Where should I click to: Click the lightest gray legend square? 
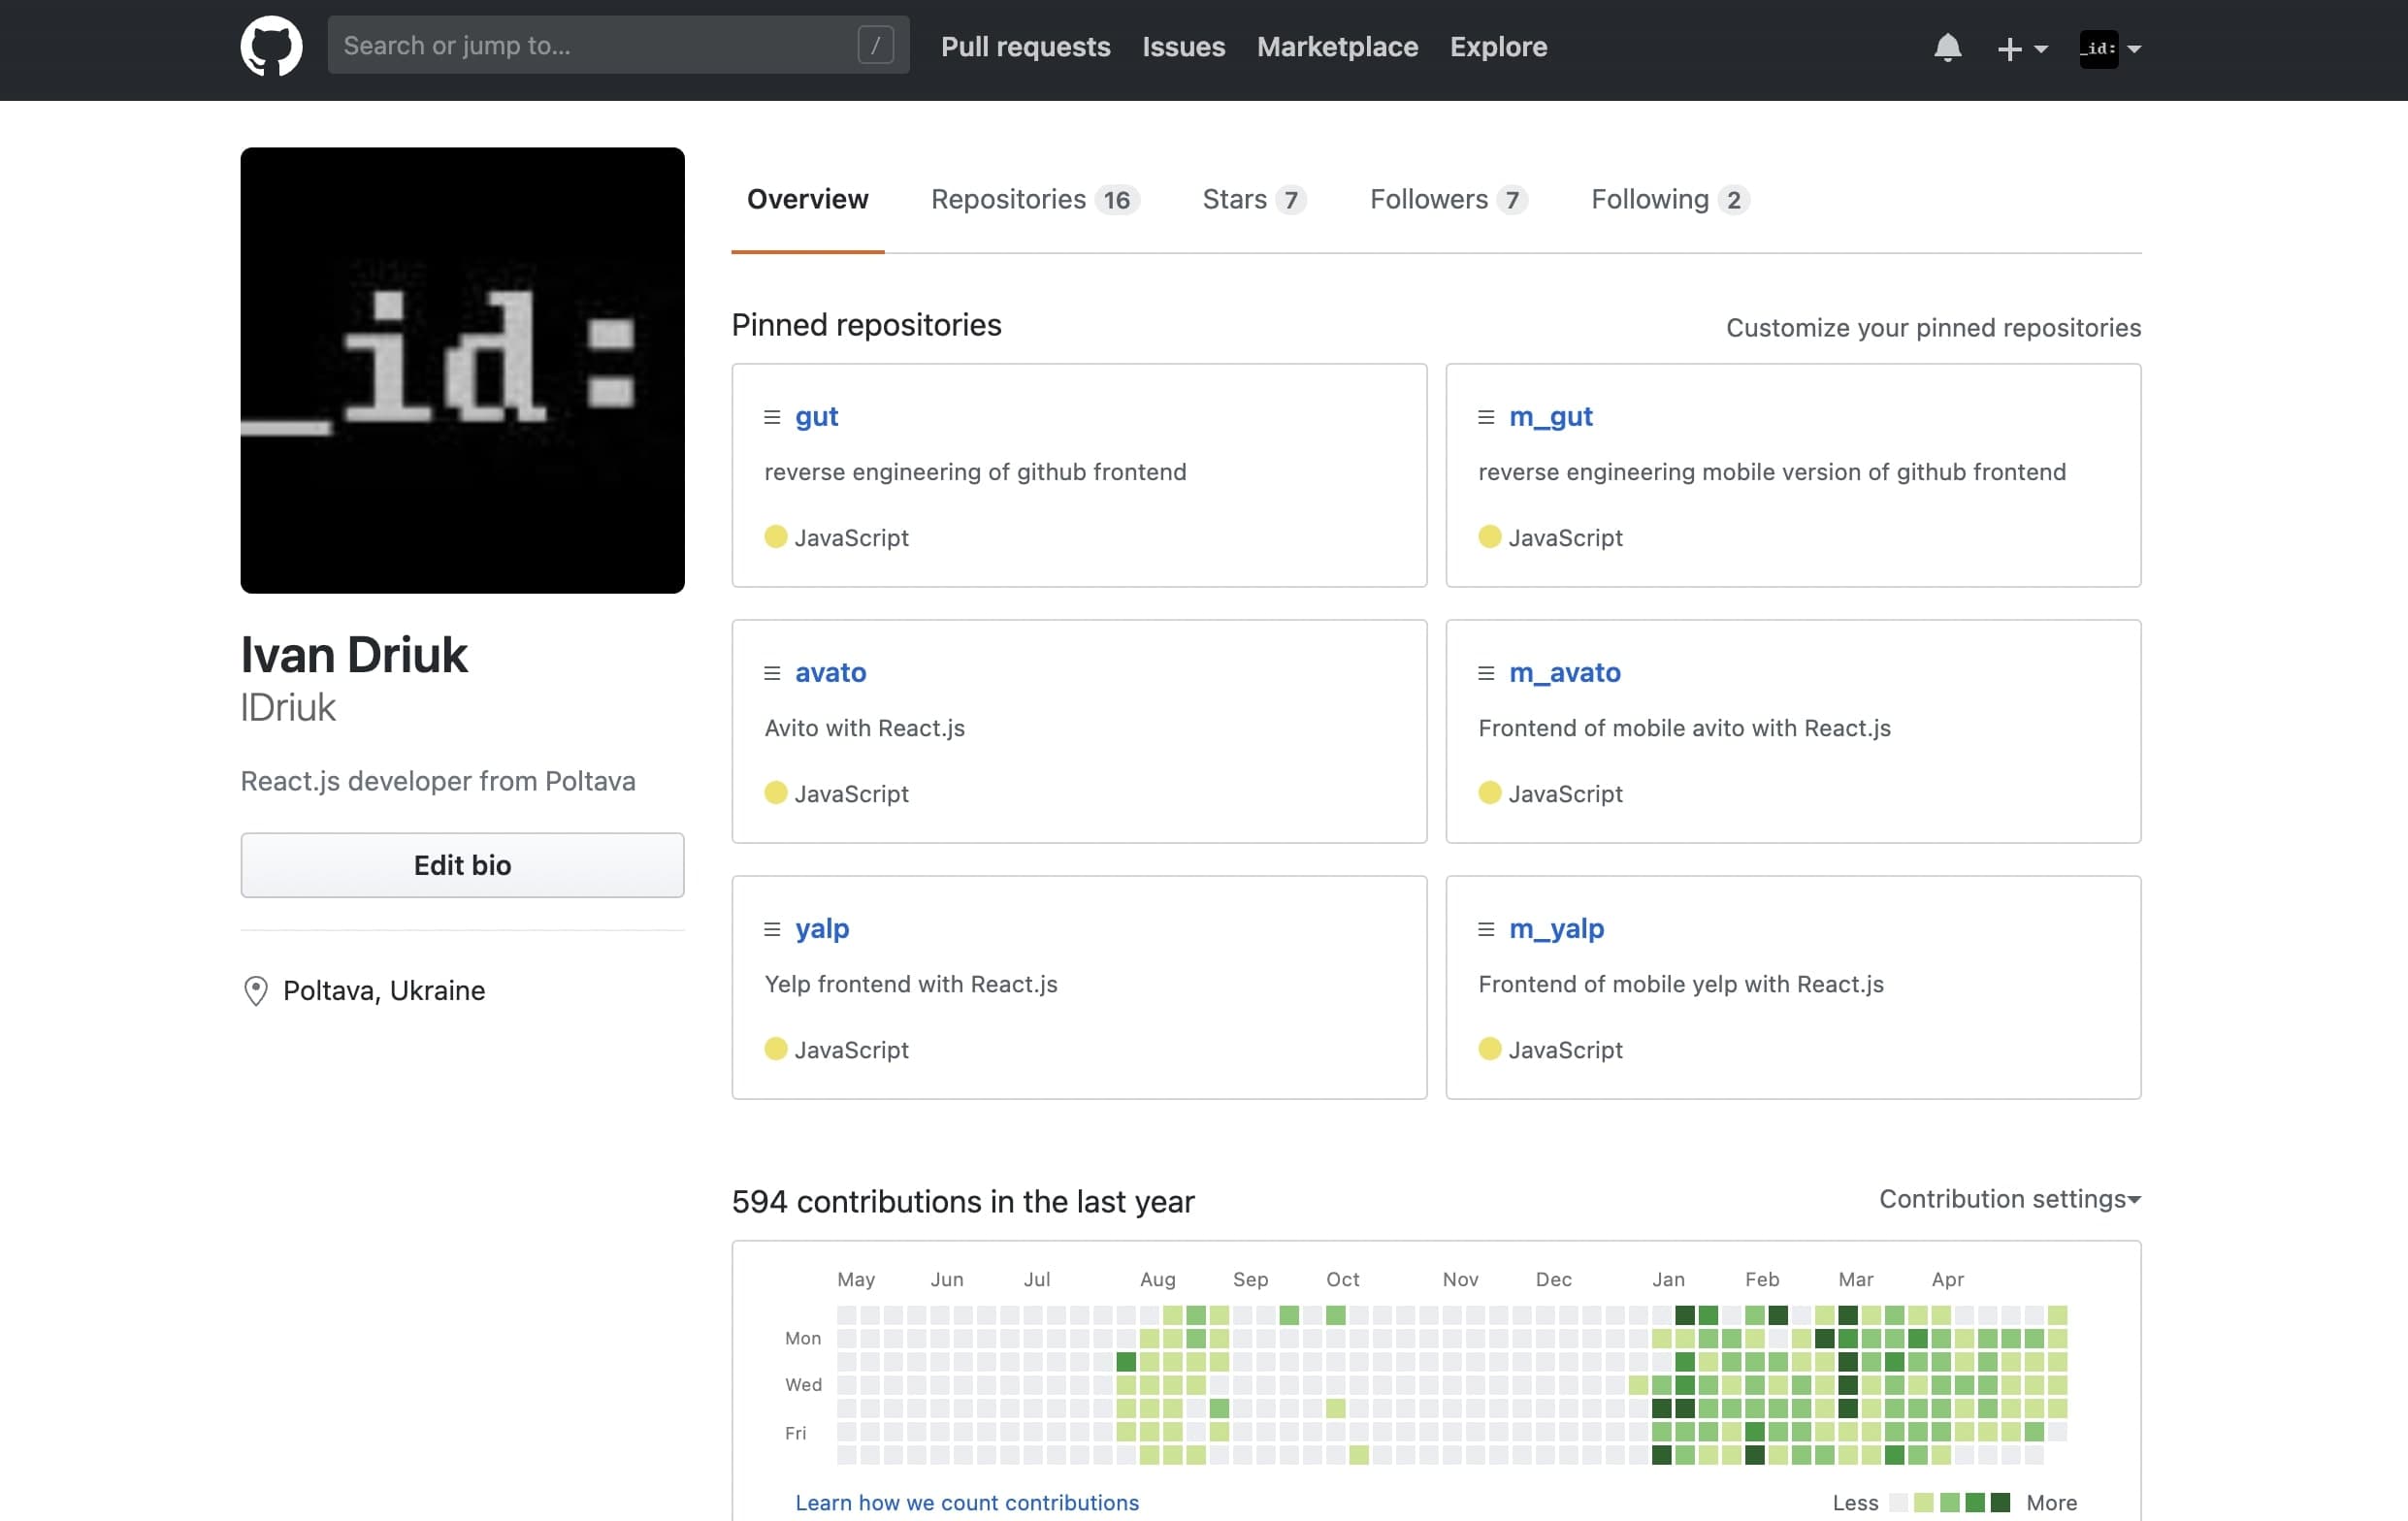point(1898,1502)
